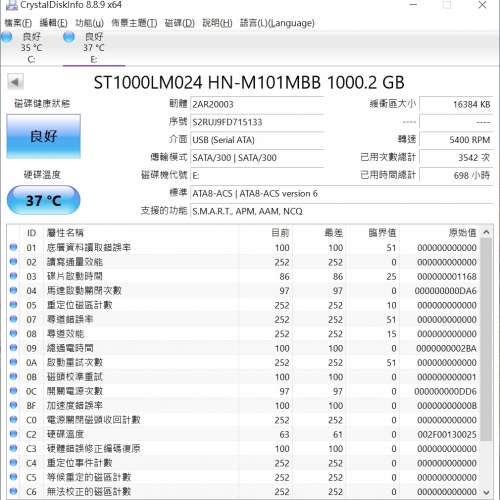Click the 37 °C temperature button
500x500 pixels.
(43, 200)
